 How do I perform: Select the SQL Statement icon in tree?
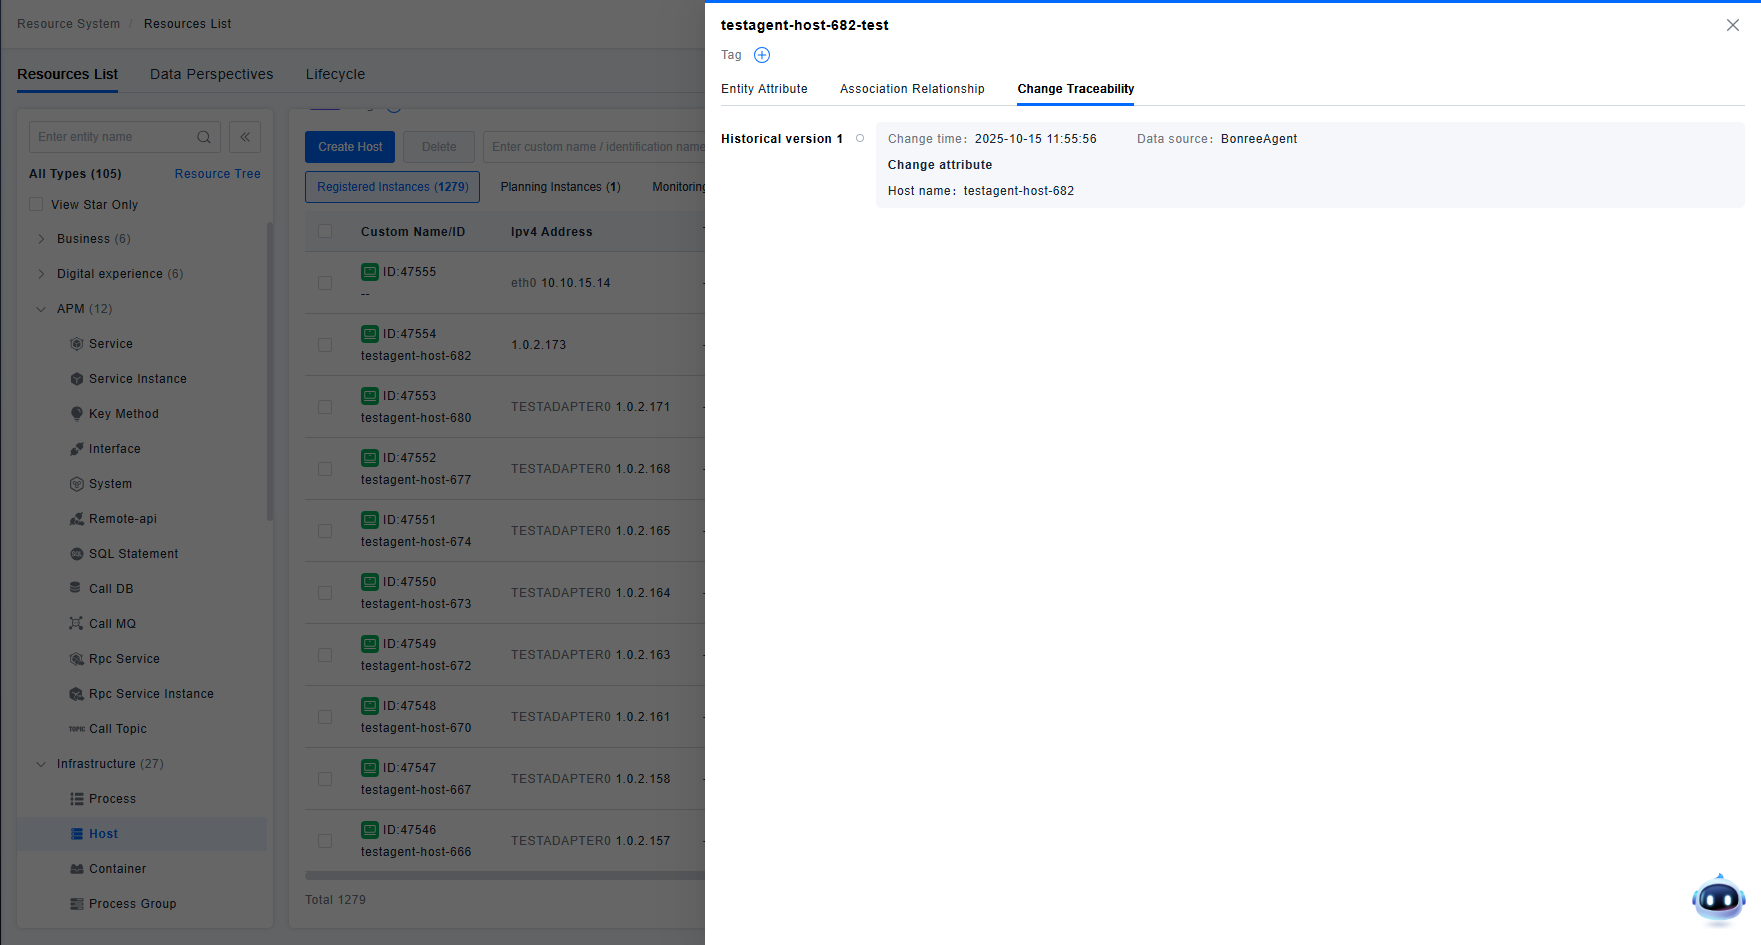77,554
